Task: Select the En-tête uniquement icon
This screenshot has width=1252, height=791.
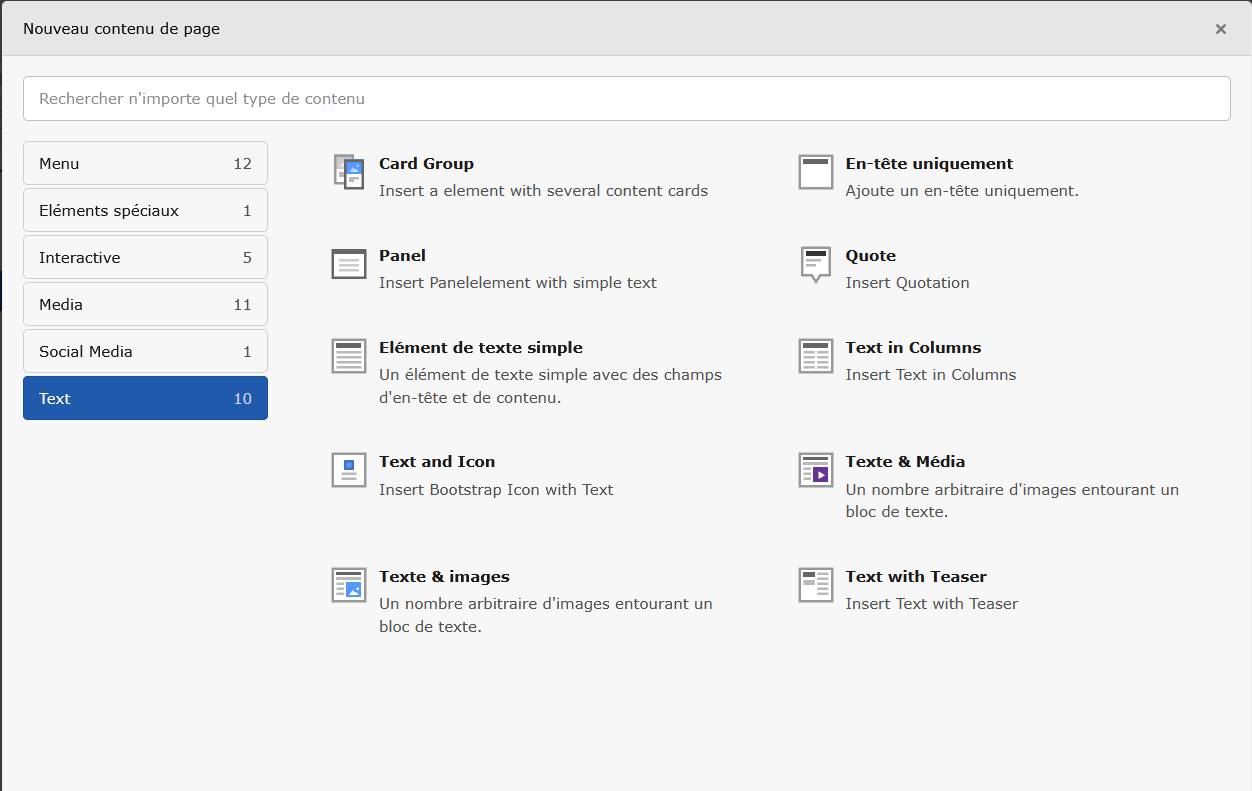Action: pyautogui.click(x=815, y=172)
